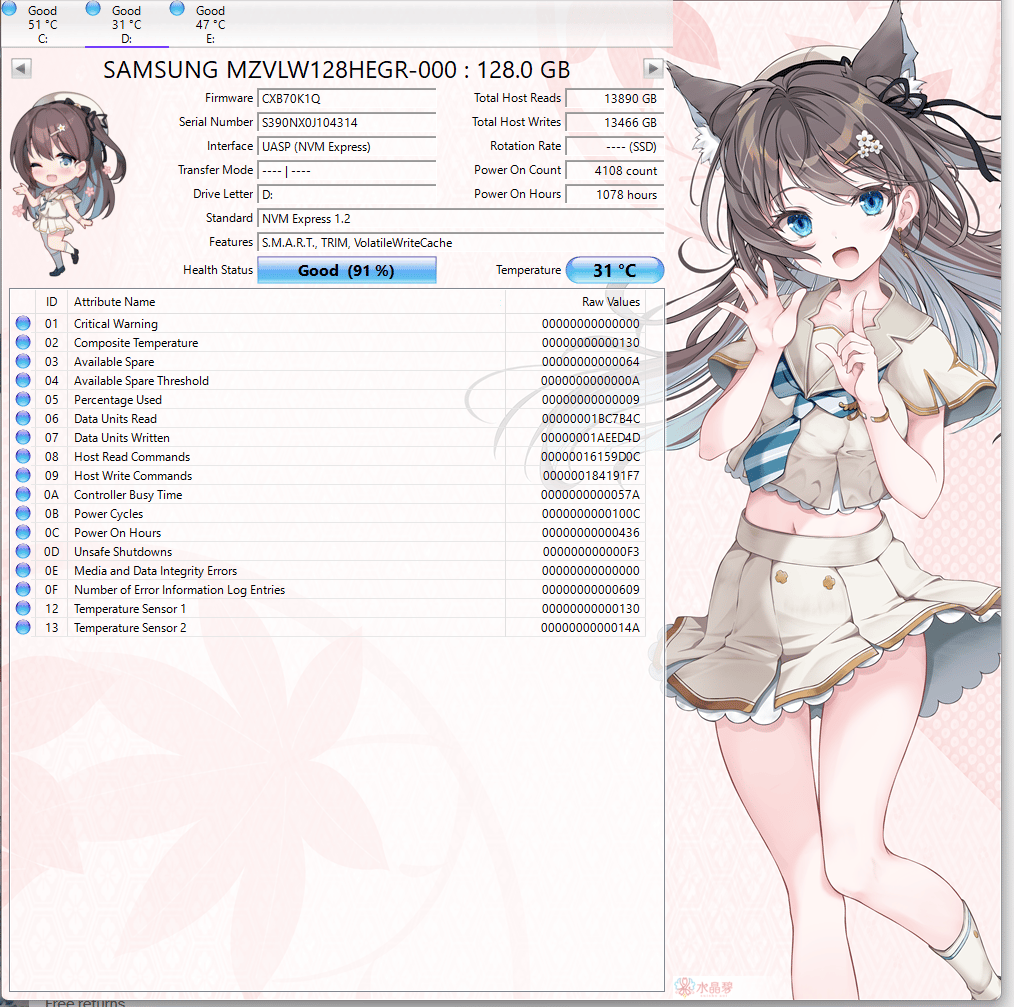Click status orb for Host Read Commands row
The image size is (1014, 1007).
(x=23, y=456)
